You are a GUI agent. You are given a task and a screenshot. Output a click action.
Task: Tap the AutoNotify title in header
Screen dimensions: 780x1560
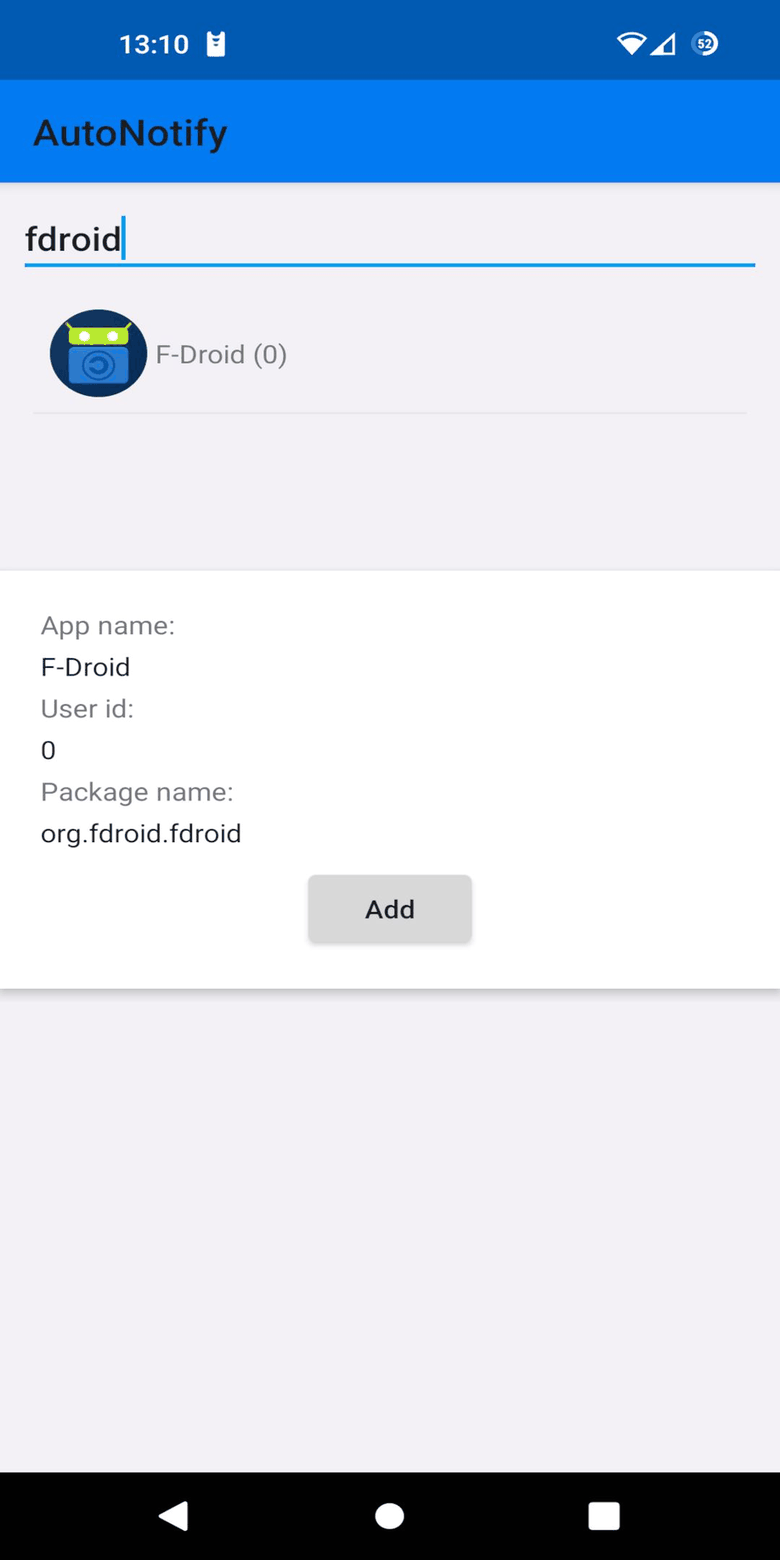tap(130, 132)
